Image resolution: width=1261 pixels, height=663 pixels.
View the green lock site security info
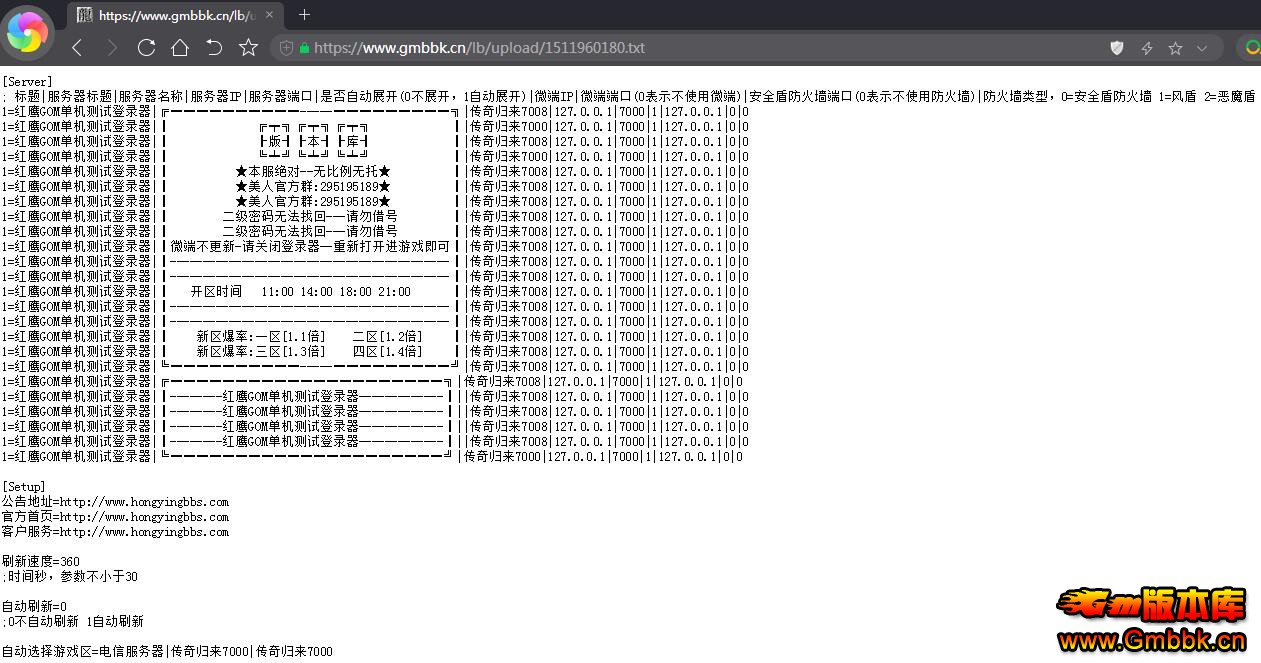click(x=304, y=48)
